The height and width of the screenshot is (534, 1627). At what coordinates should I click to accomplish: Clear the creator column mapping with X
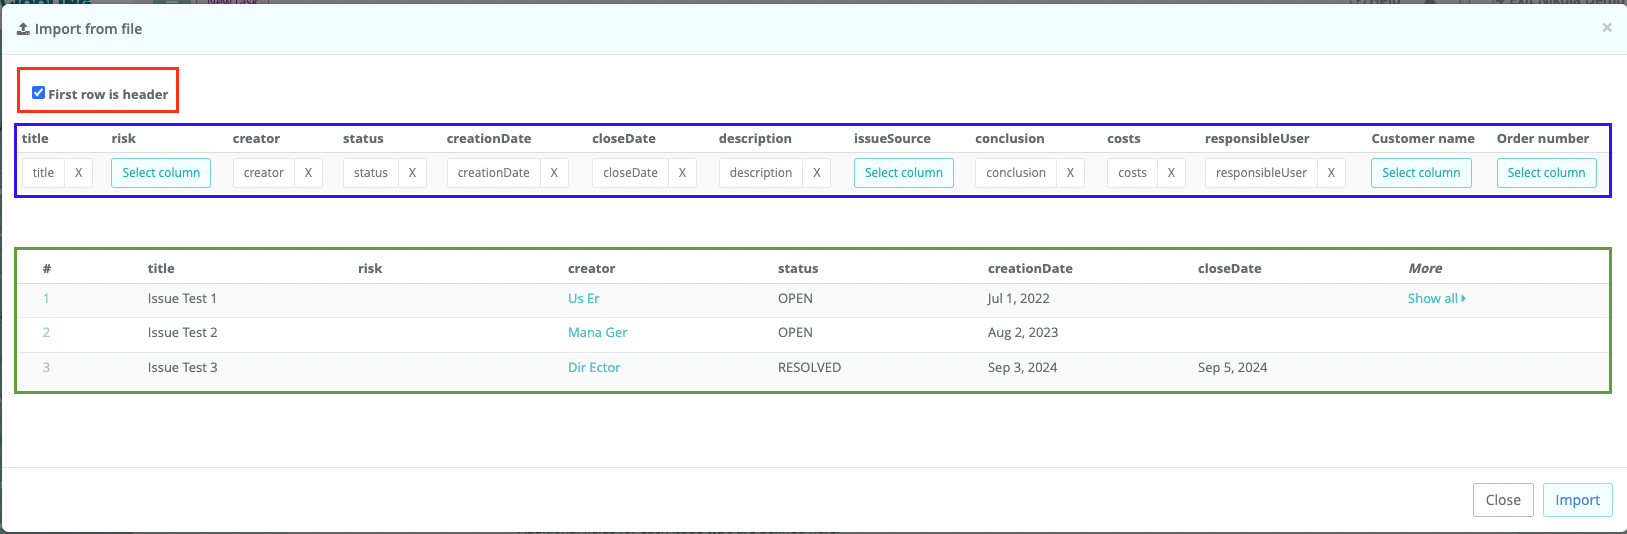pos(308,173)
